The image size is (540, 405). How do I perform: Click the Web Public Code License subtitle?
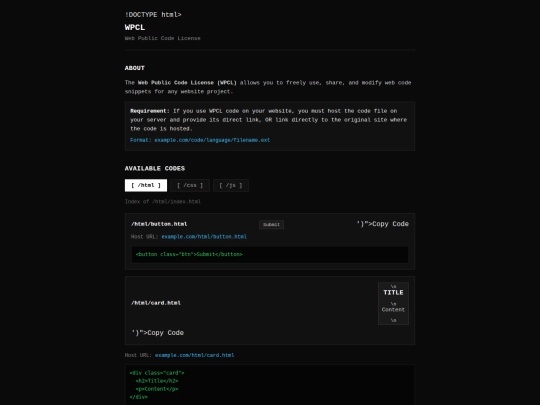pos(163,38)
